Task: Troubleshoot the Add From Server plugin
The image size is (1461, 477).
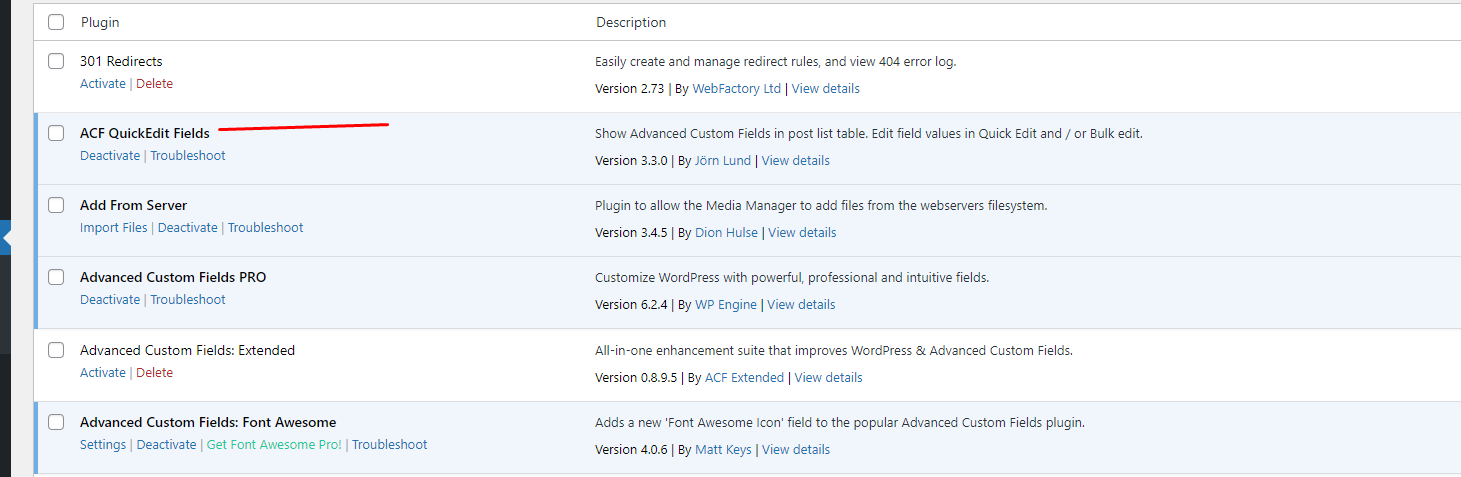Action: [266, 228]
